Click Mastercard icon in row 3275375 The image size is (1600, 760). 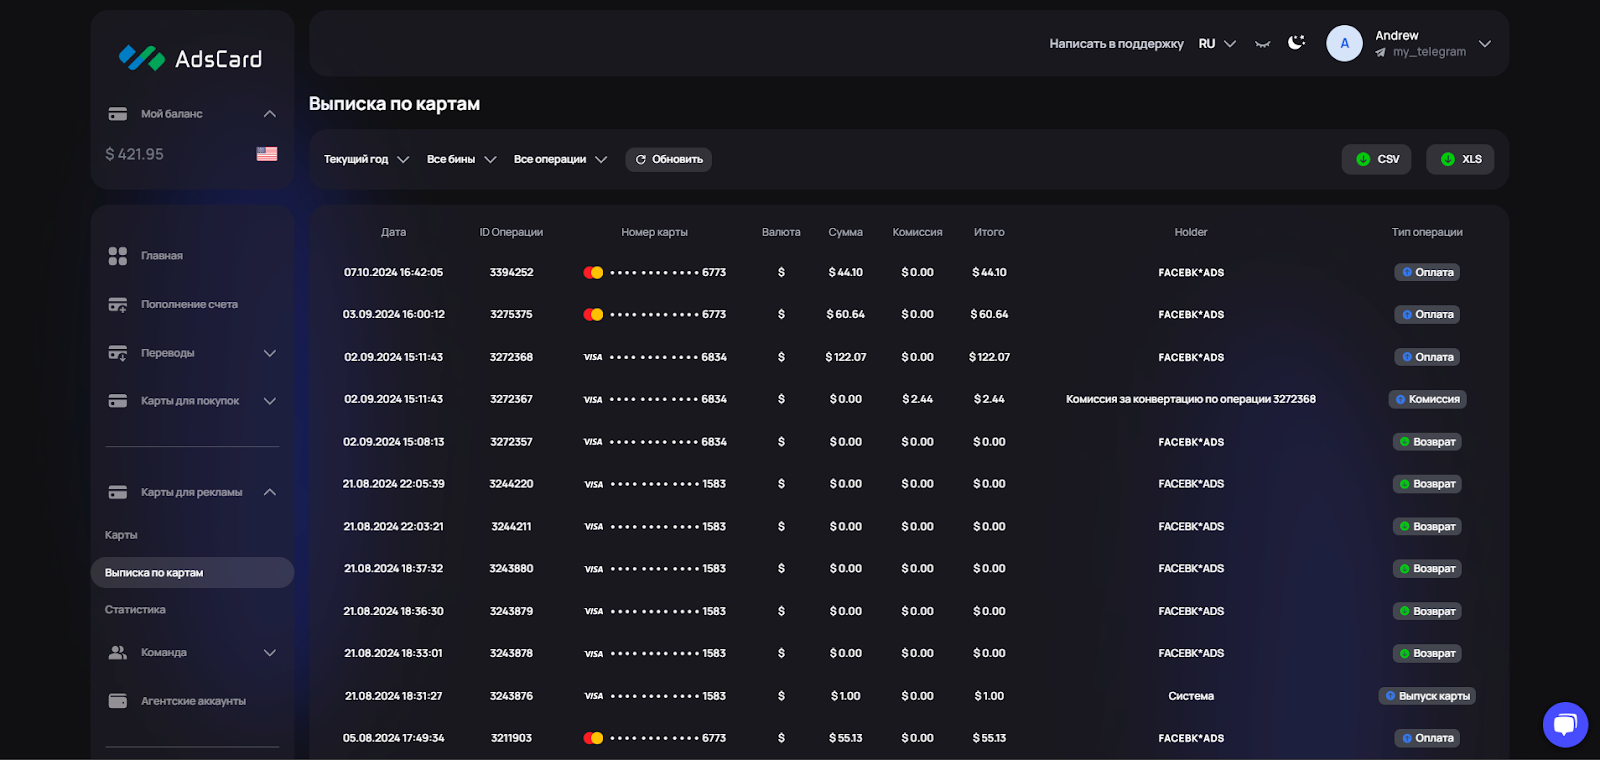[x=593, y=314]
